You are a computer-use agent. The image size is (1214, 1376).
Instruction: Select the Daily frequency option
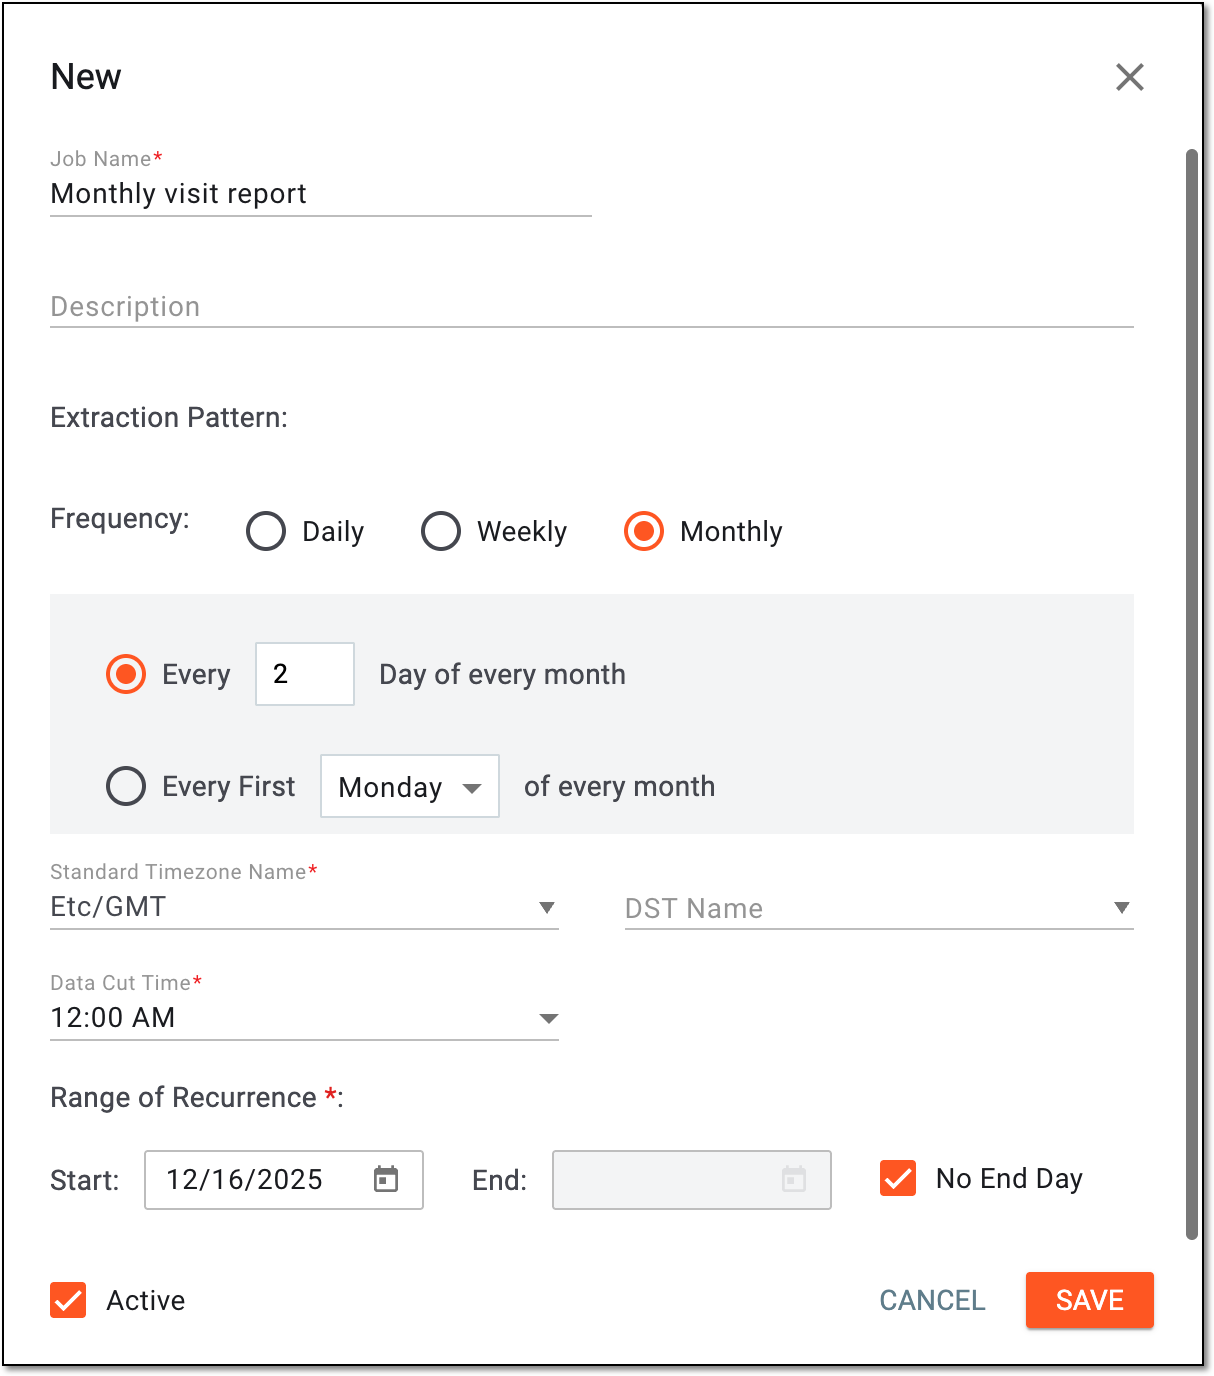[x=266, y=531]
